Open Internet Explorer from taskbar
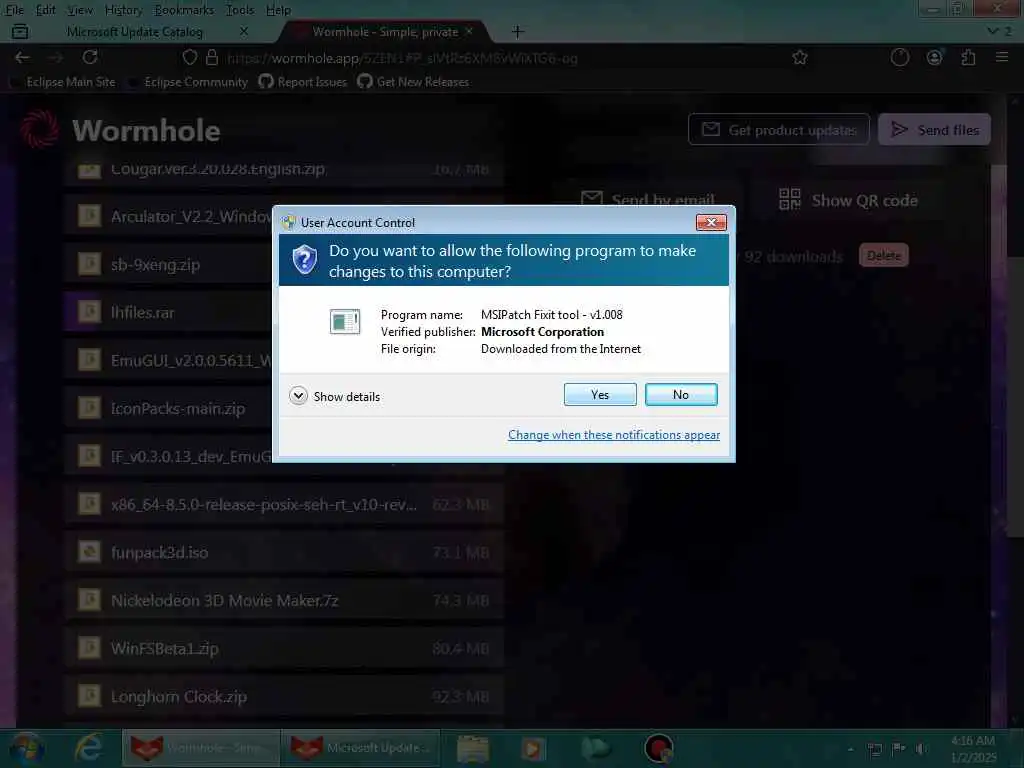Viewport: 1024px width, 768px height. 88,748
